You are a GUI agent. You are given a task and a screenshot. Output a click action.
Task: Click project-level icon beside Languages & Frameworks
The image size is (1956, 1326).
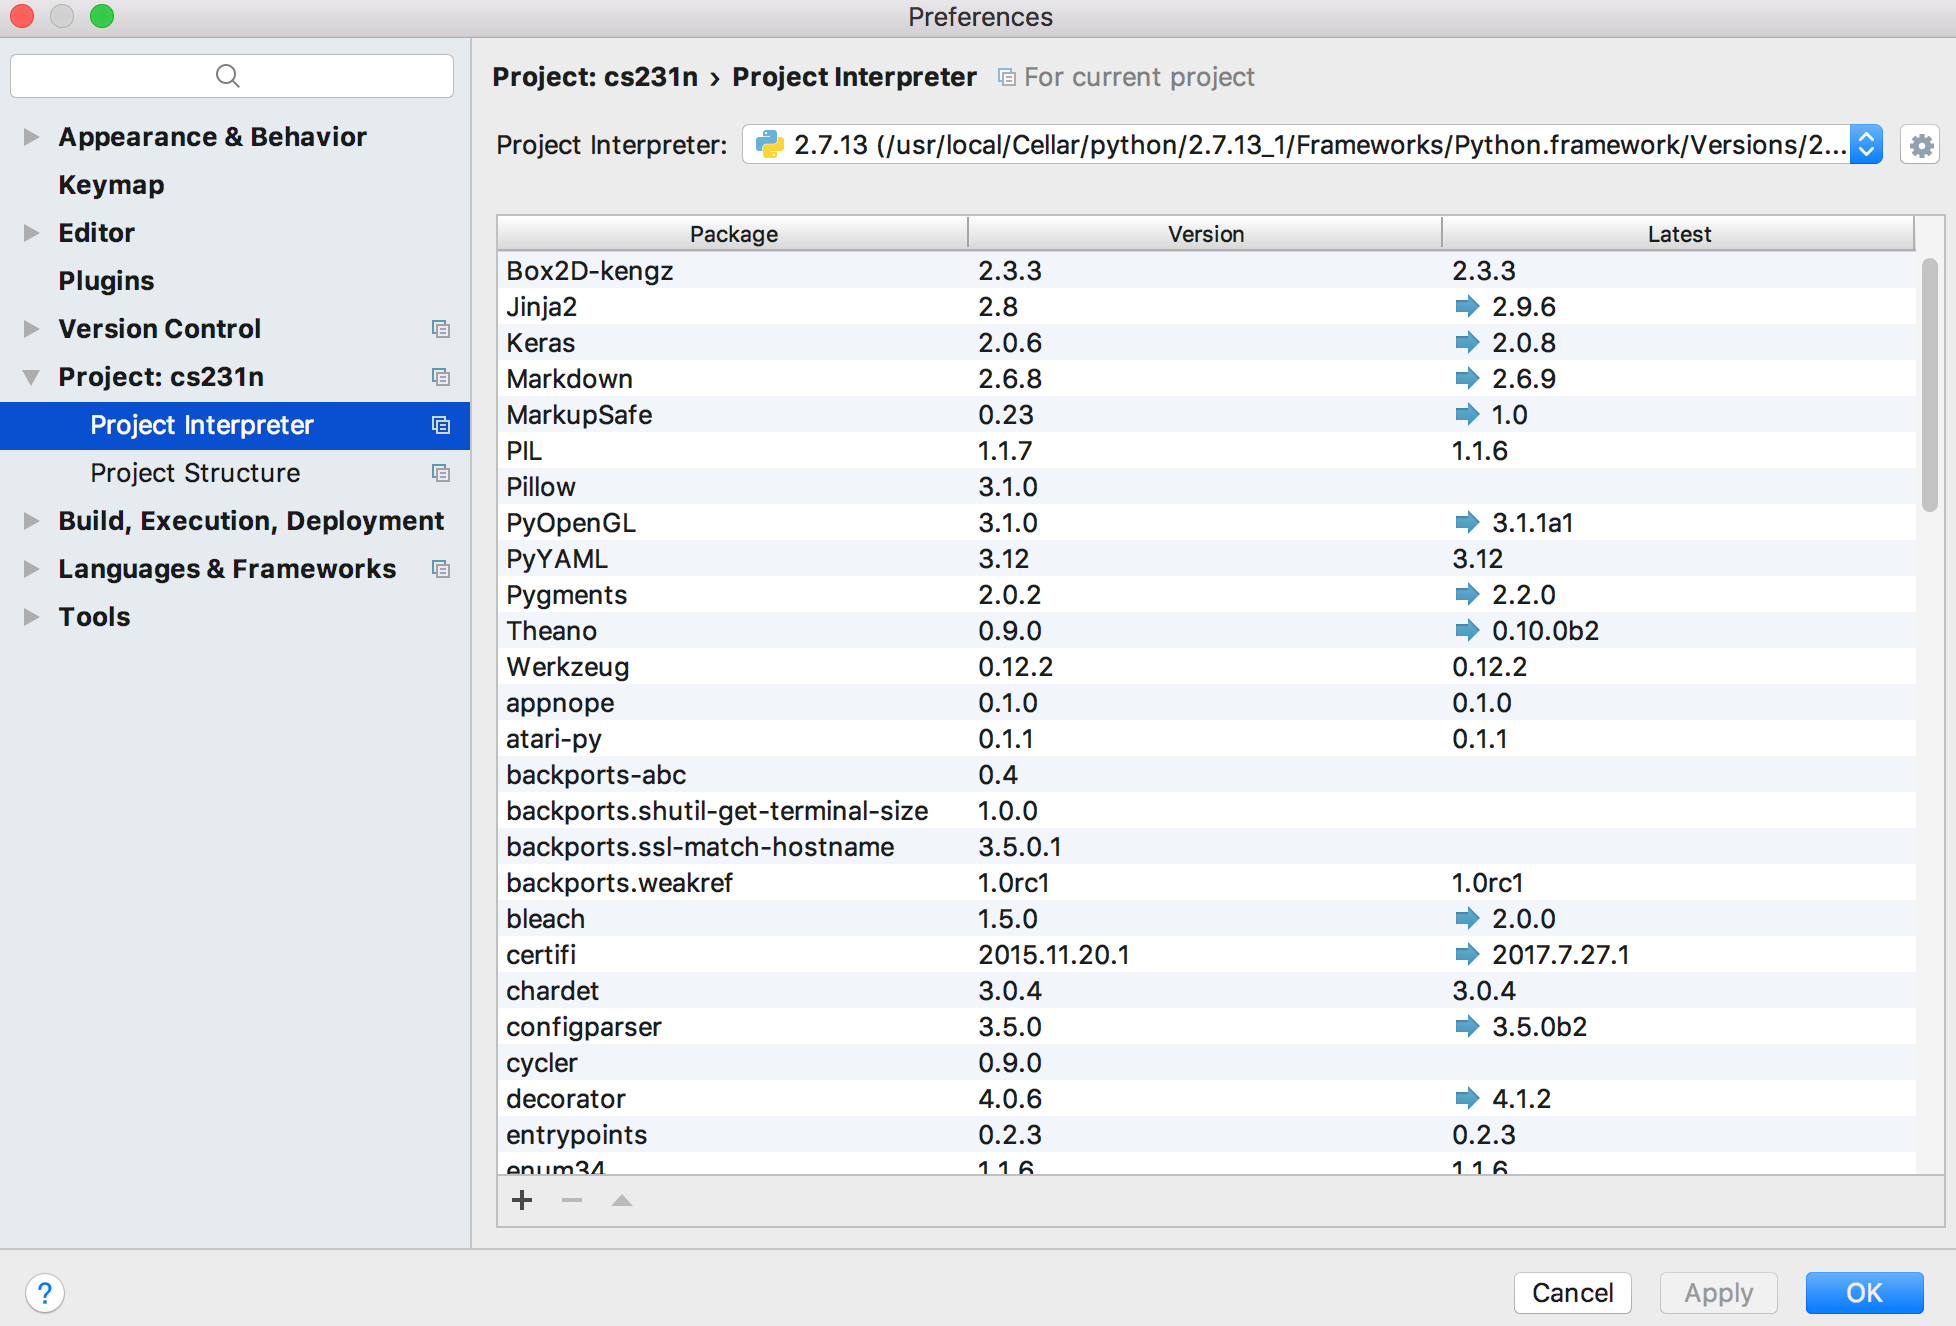point(440,569)
